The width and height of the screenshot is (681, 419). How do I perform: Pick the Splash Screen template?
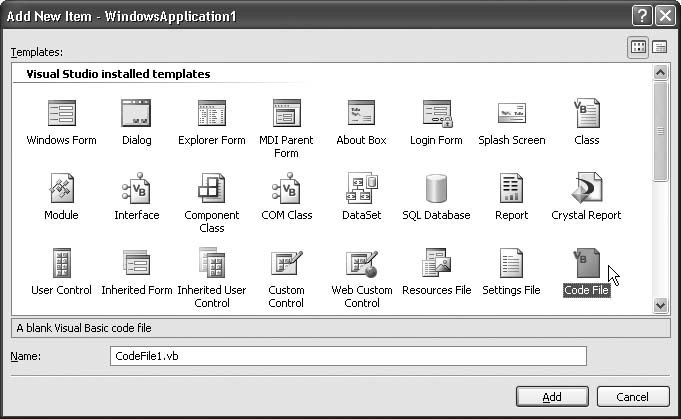[511, 113]
